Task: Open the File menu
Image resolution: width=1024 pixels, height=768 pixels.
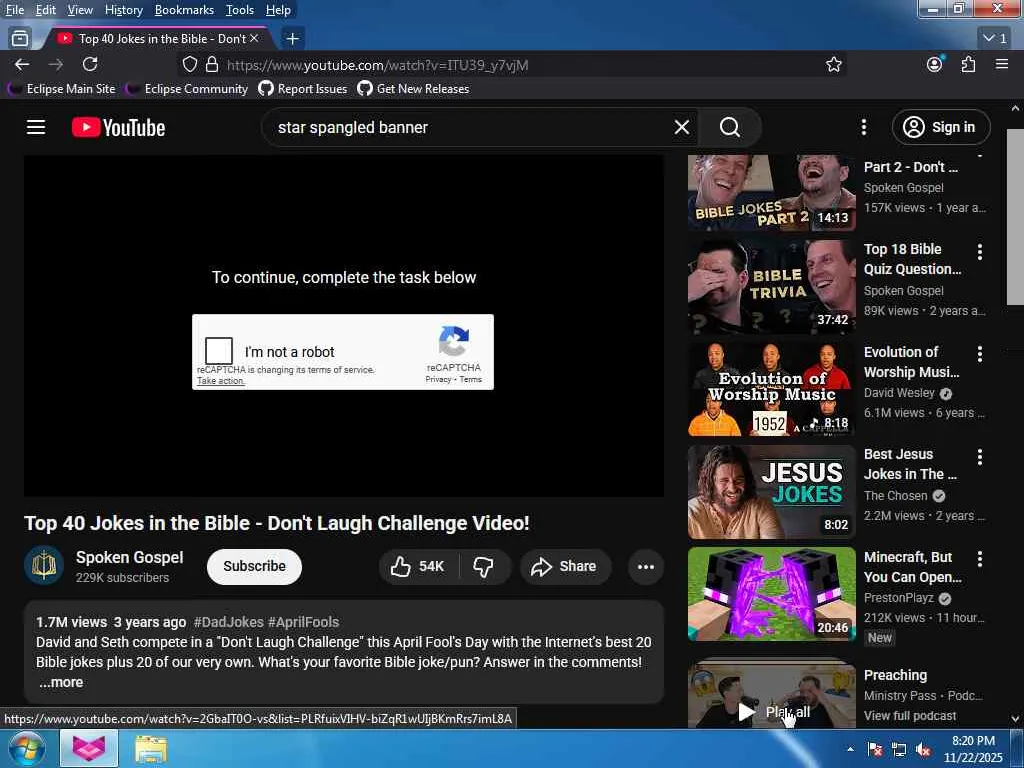Action: [14, 10]
